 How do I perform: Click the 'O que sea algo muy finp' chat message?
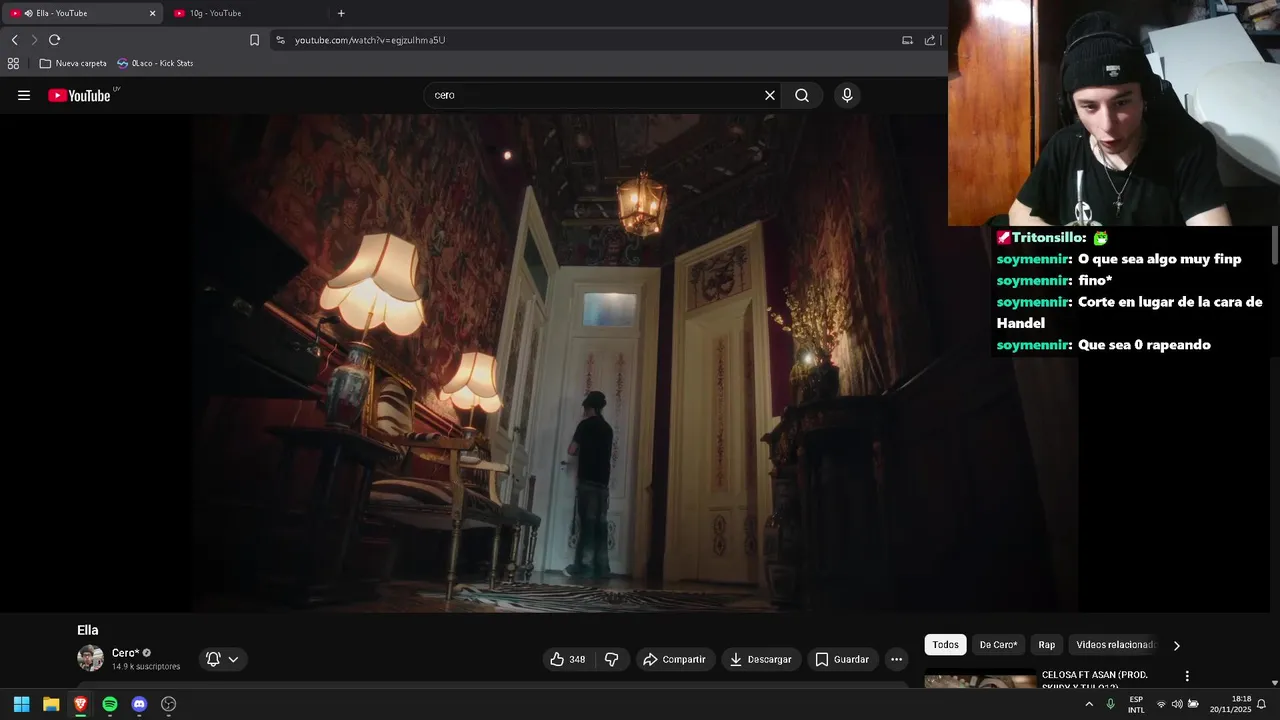tap(1159, 259)
